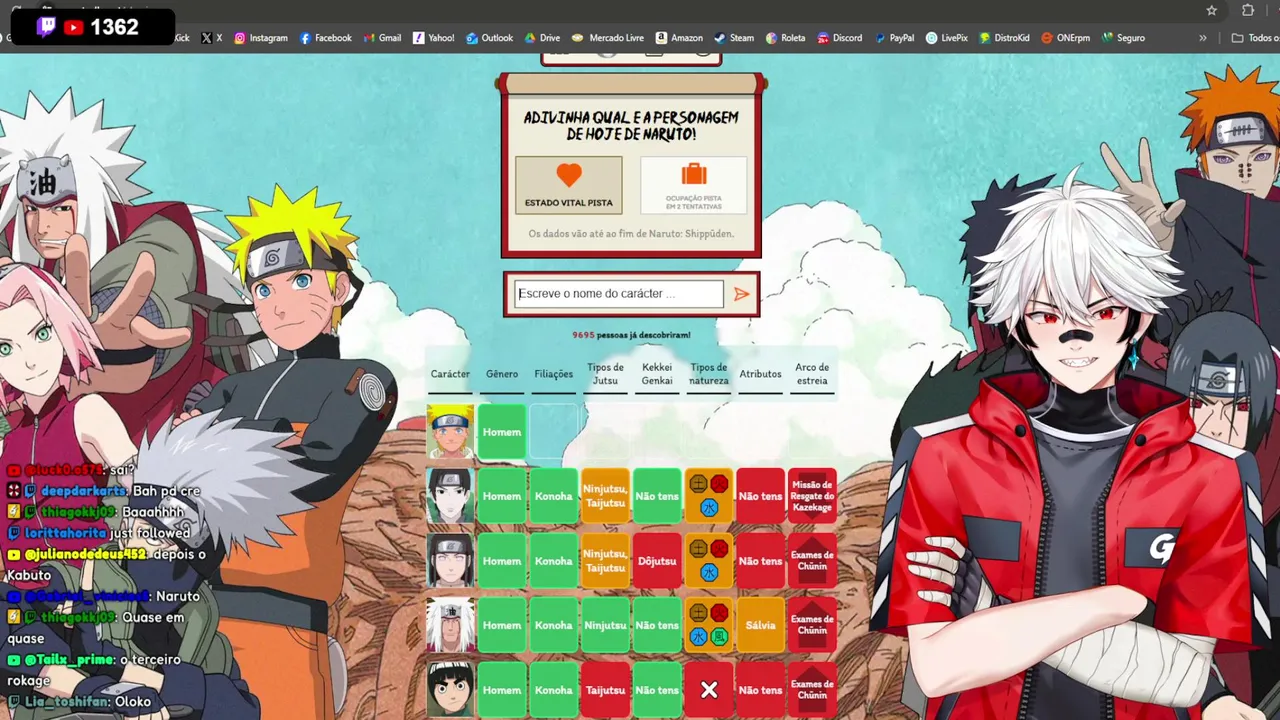Click the Rock Lee portrait in last row
This screenshot has width=1280, height=720.
point(450,690)
